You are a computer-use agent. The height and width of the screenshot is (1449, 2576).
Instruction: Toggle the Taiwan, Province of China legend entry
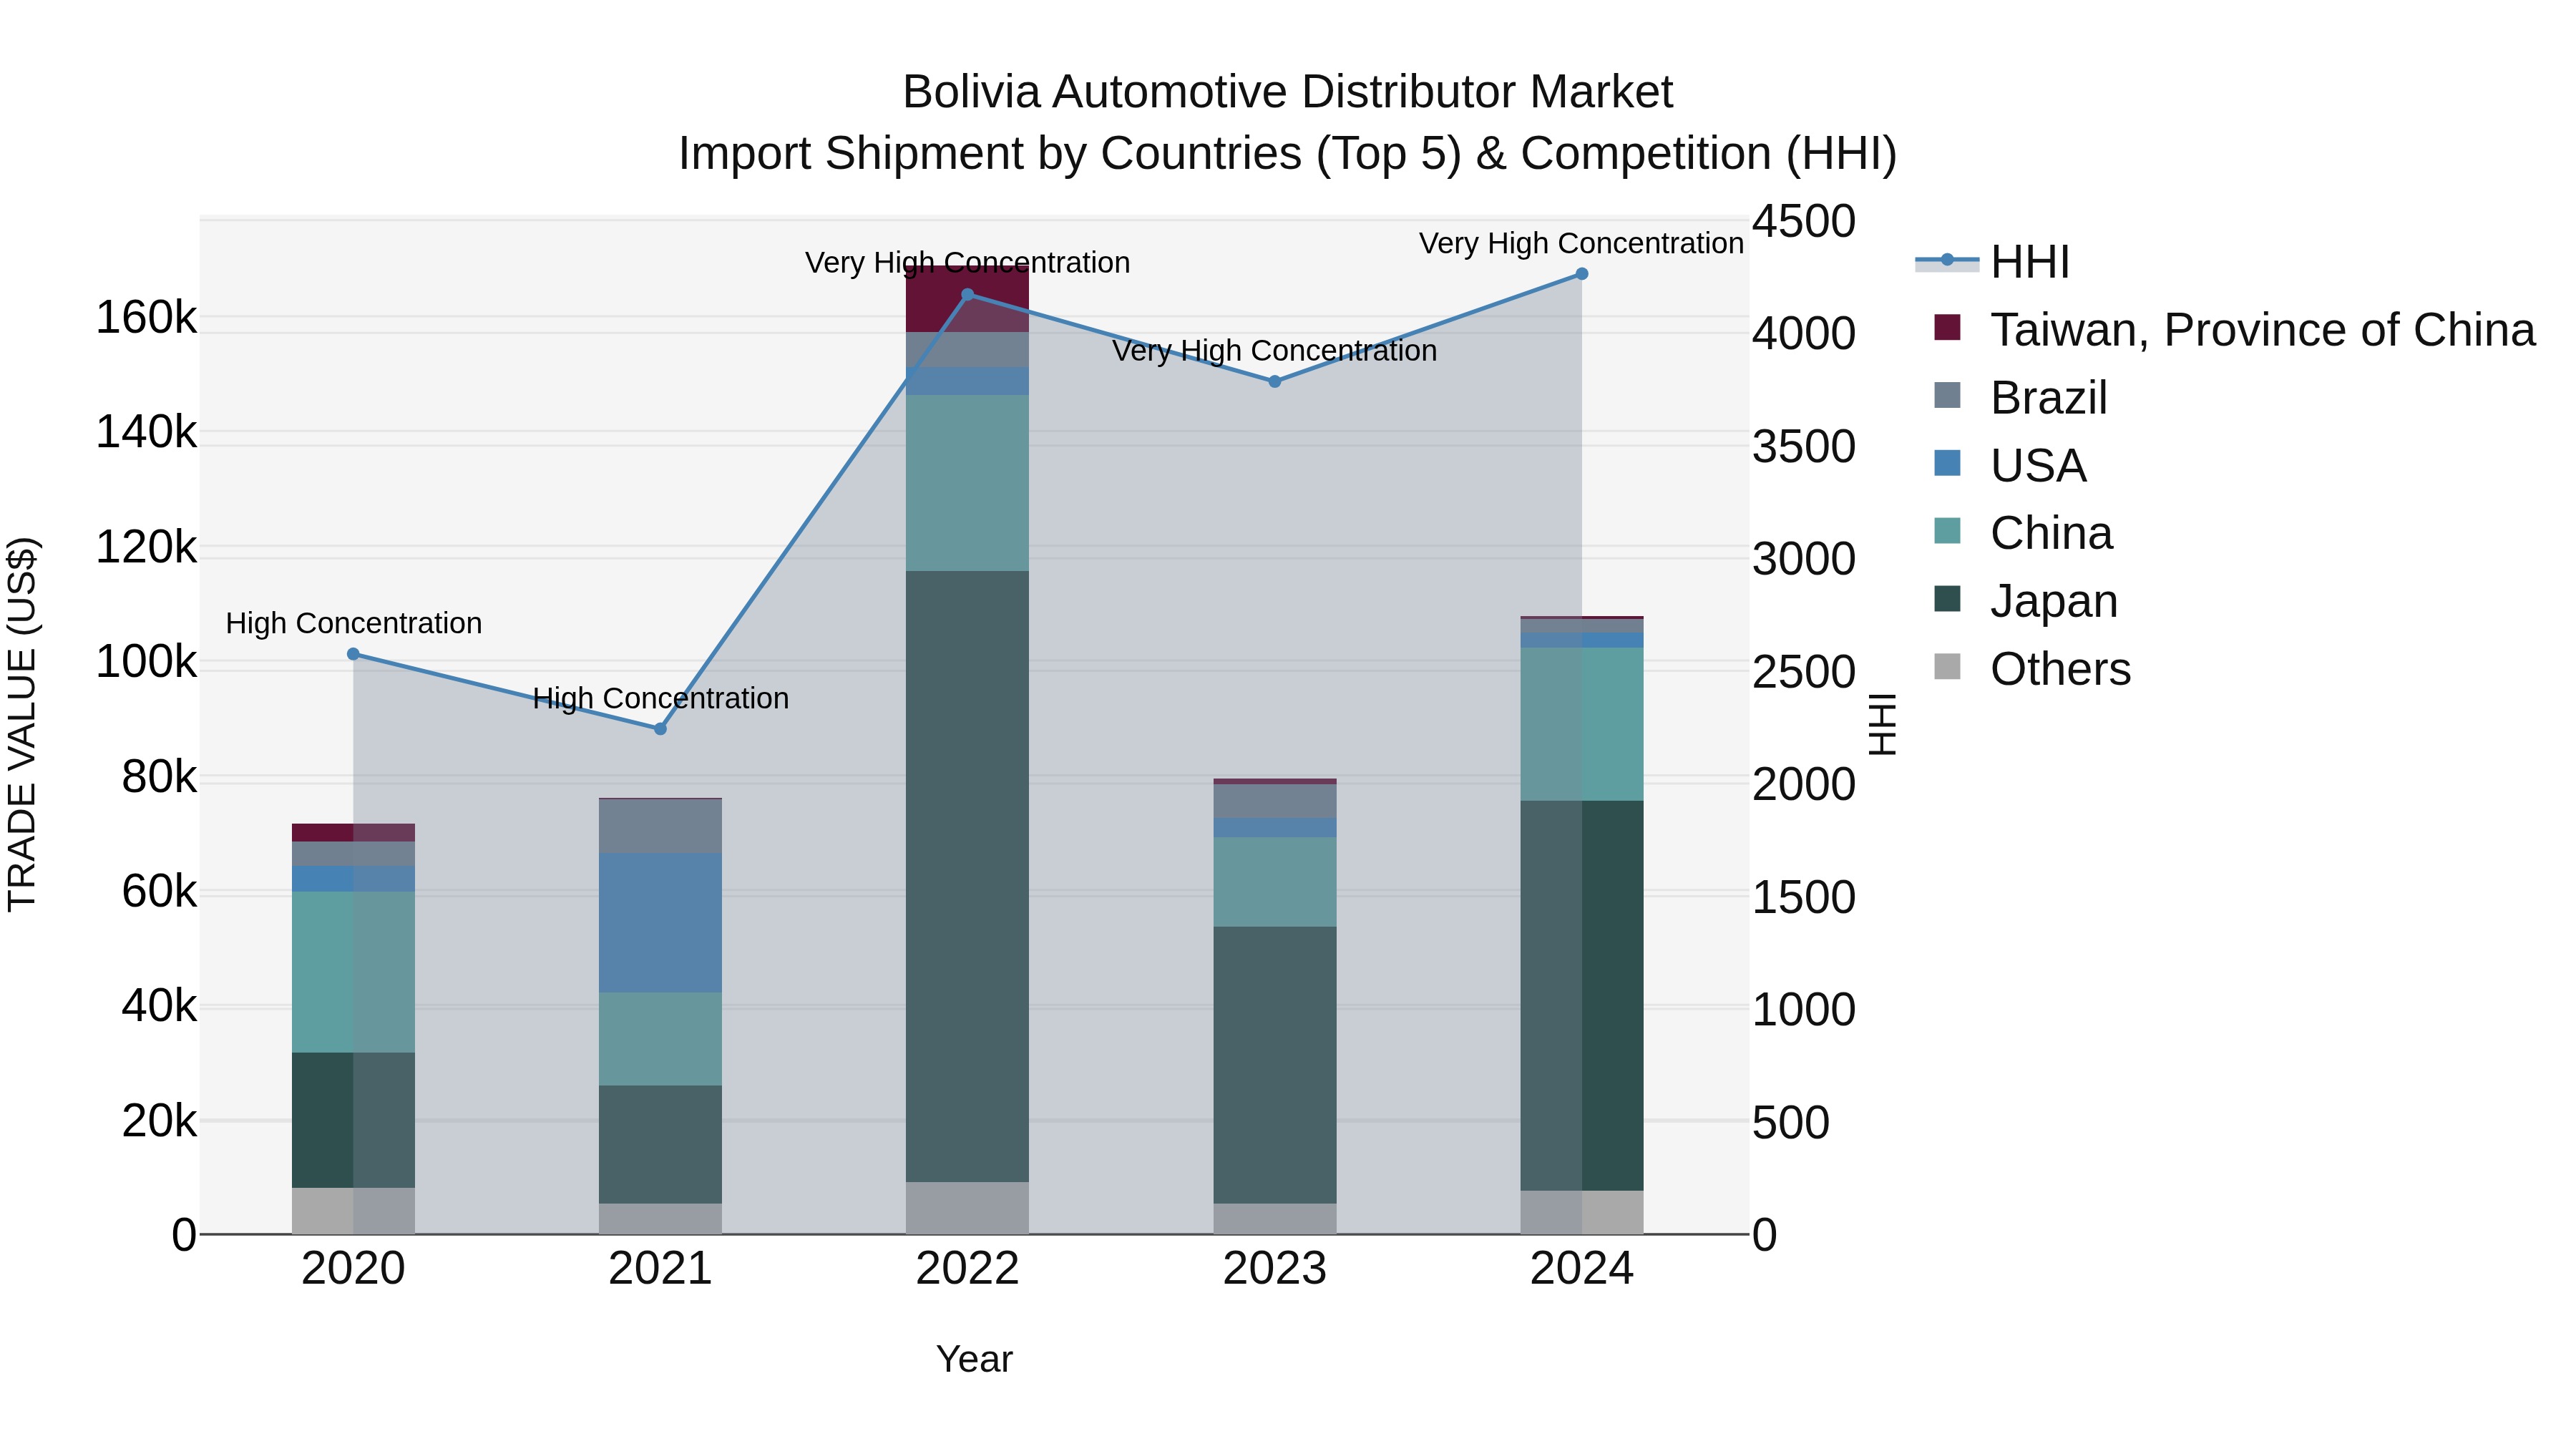2234,330
